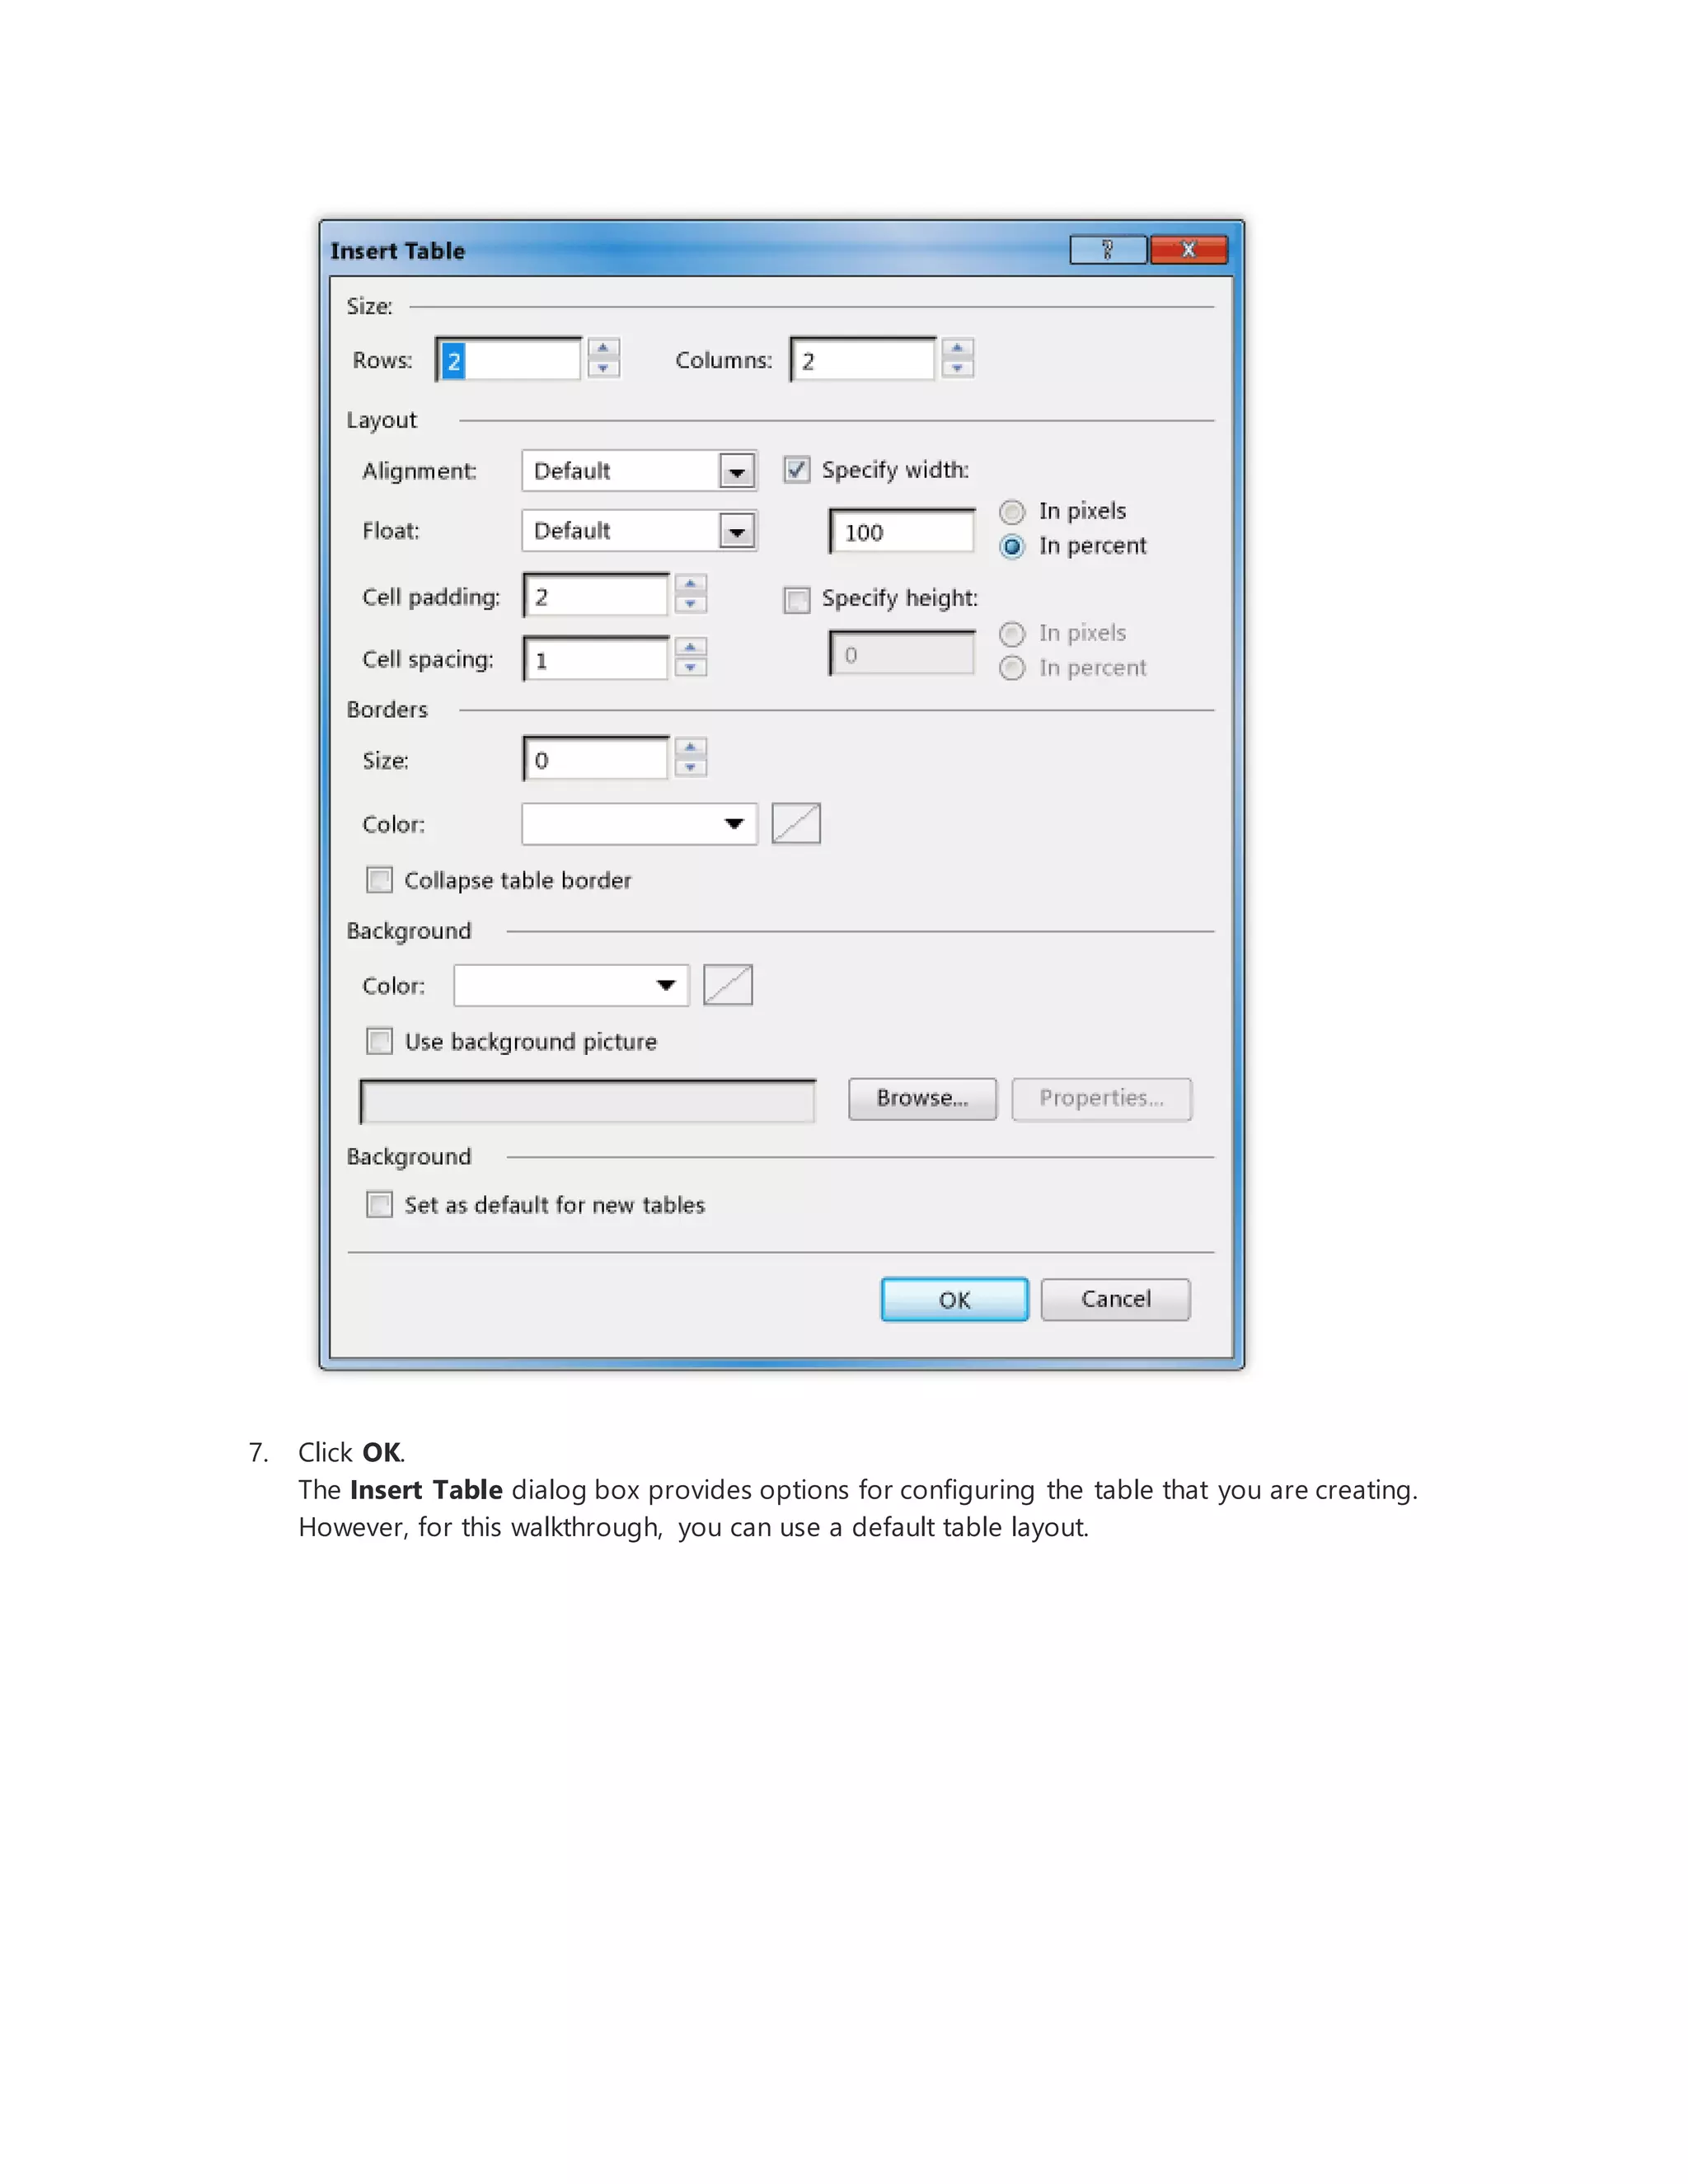This screenshot has width=1688, height=2184.
Task: Enable the Specify height checkbox
Action: point(796,599)
